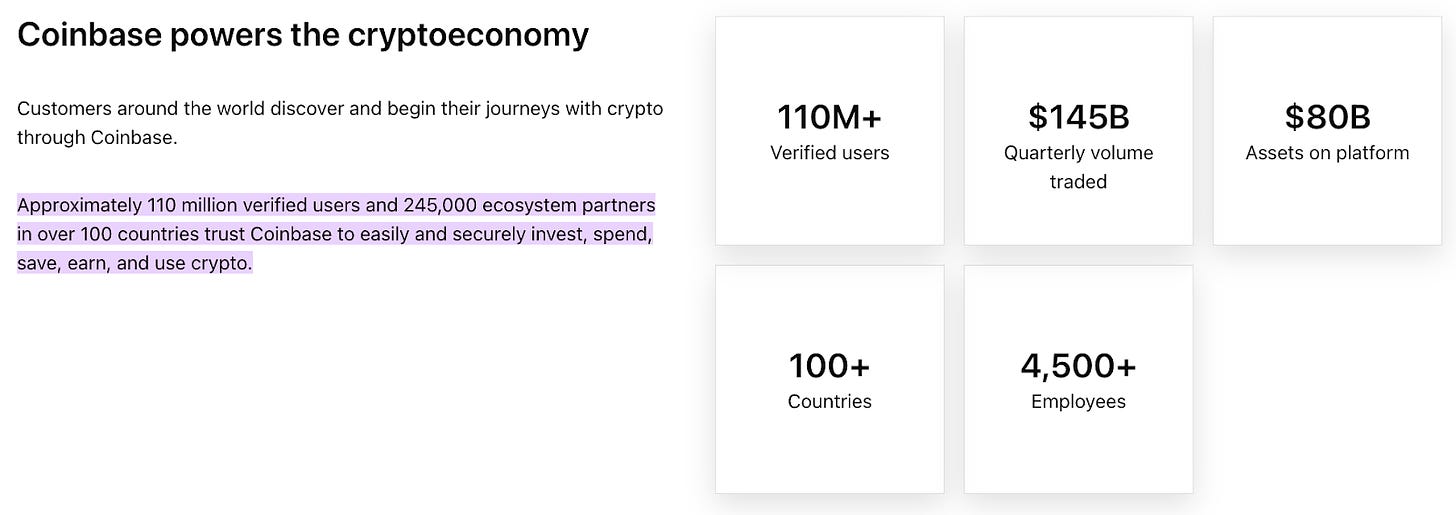Click the "through Coinbase." line of text
The width and height of the screenshot is (1456, 515).
pos(97,138)
